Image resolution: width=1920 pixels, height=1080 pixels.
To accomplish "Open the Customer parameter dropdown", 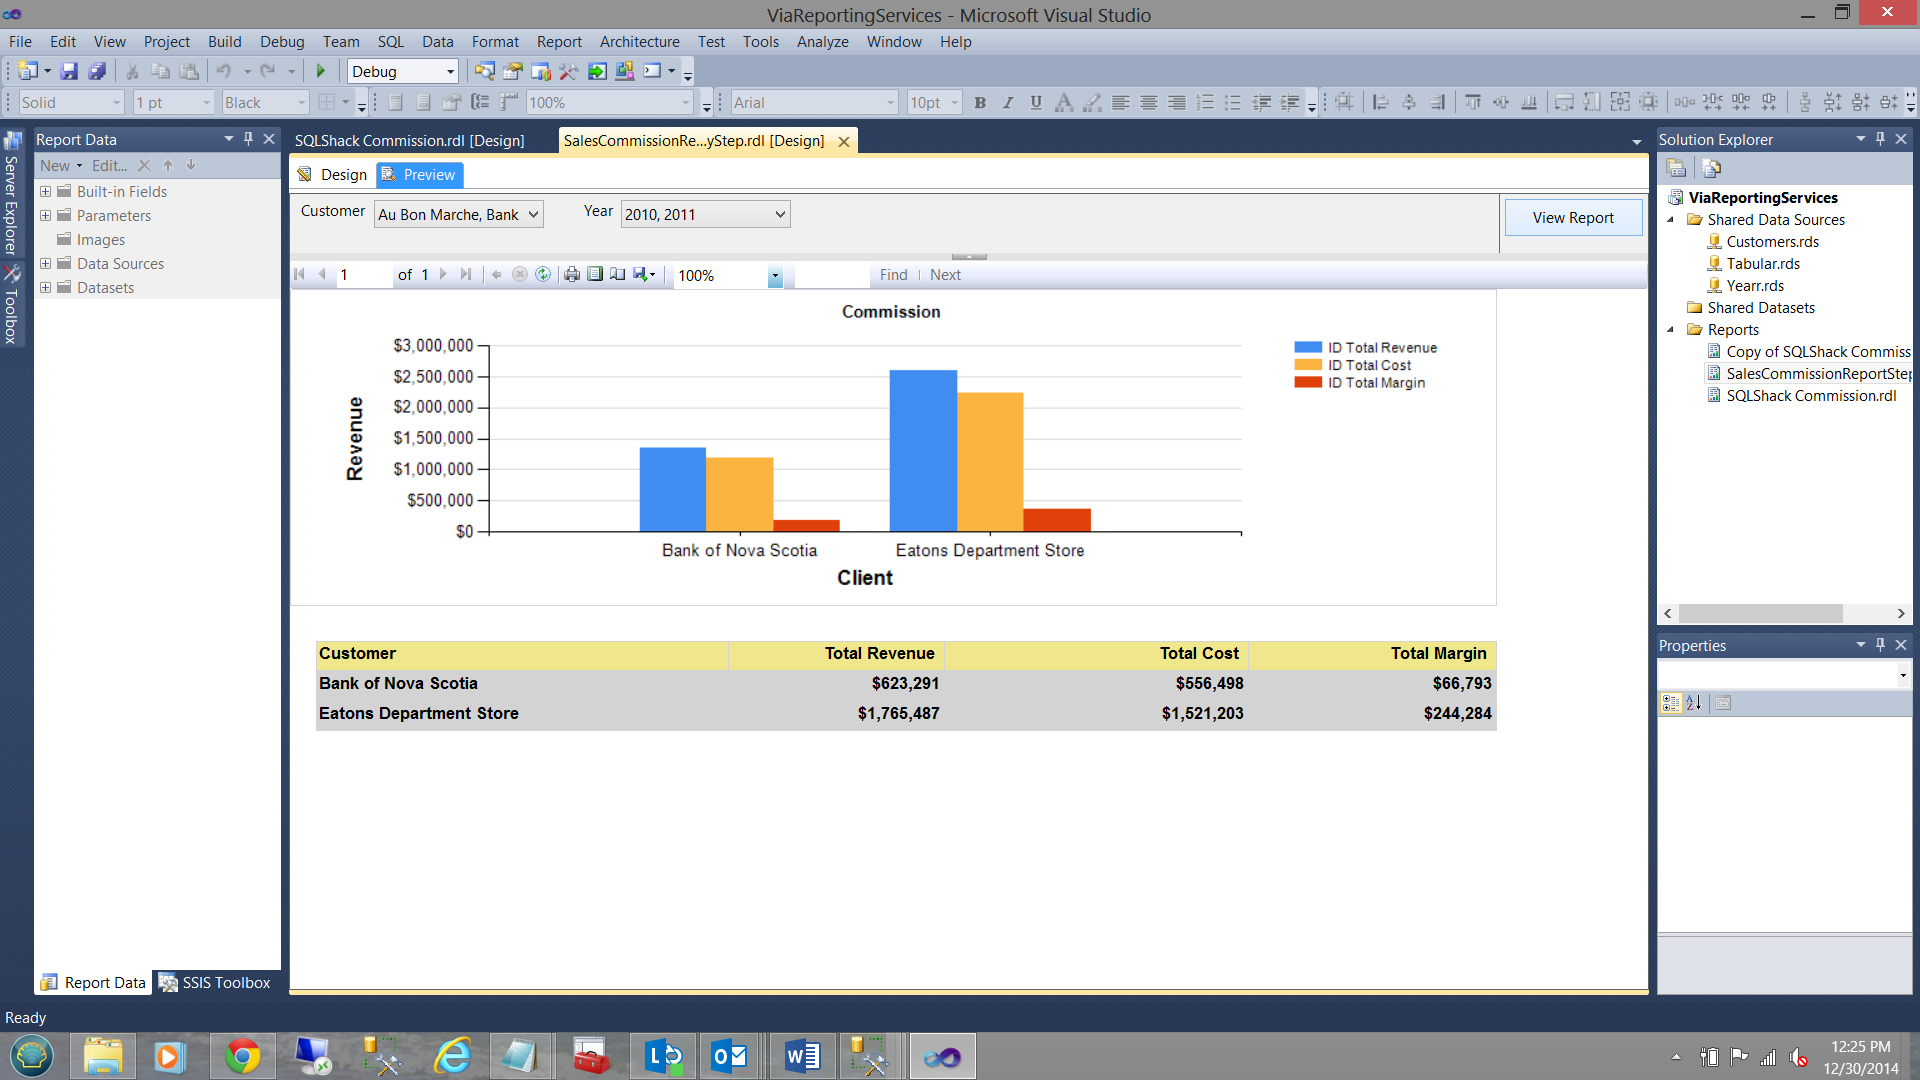I will click(533, 215).
